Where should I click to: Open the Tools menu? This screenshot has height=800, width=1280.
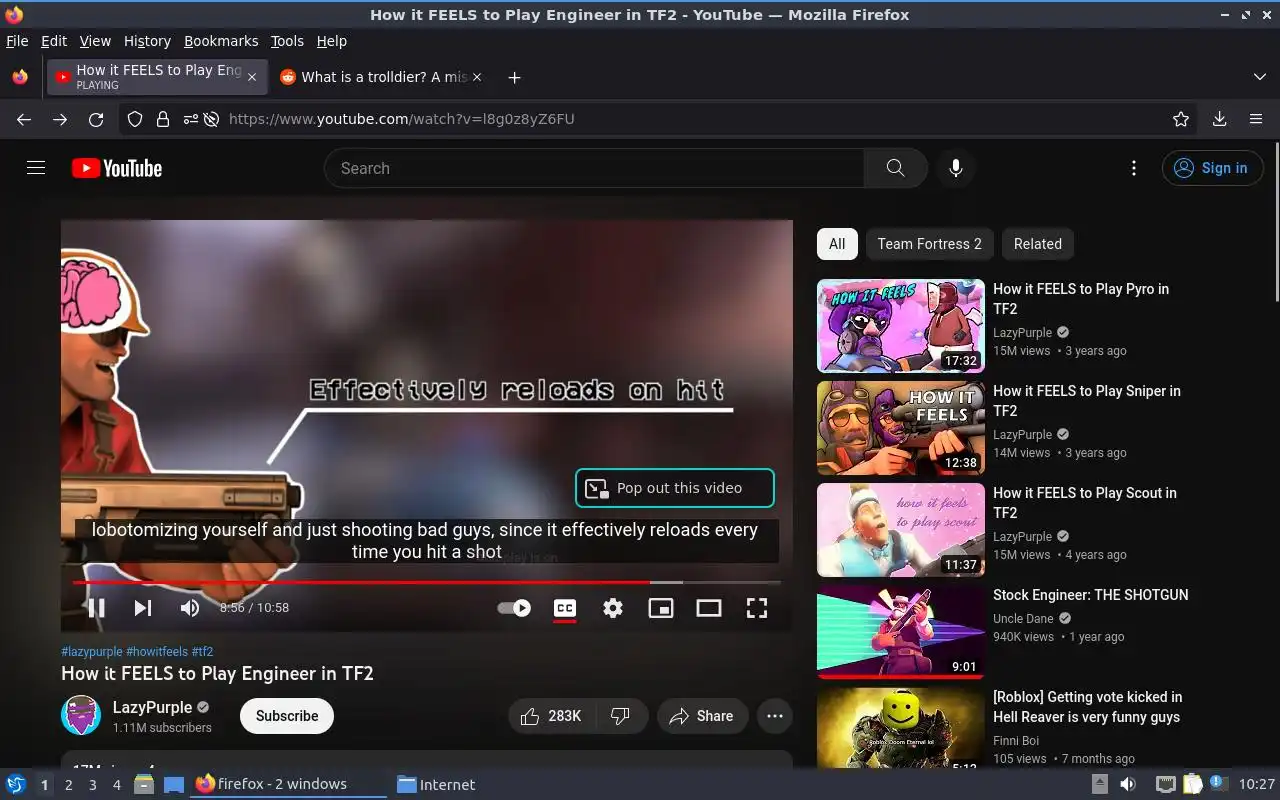(287, 41)
